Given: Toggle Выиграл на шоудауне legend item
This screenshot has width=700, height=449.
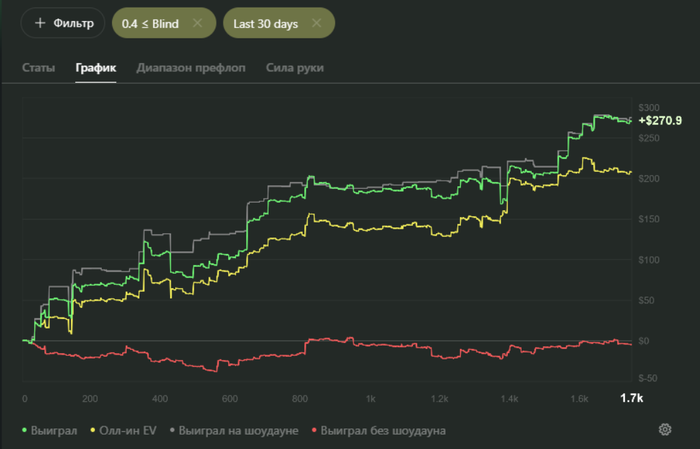Looking at the screenshot, I should pos(238,430).
